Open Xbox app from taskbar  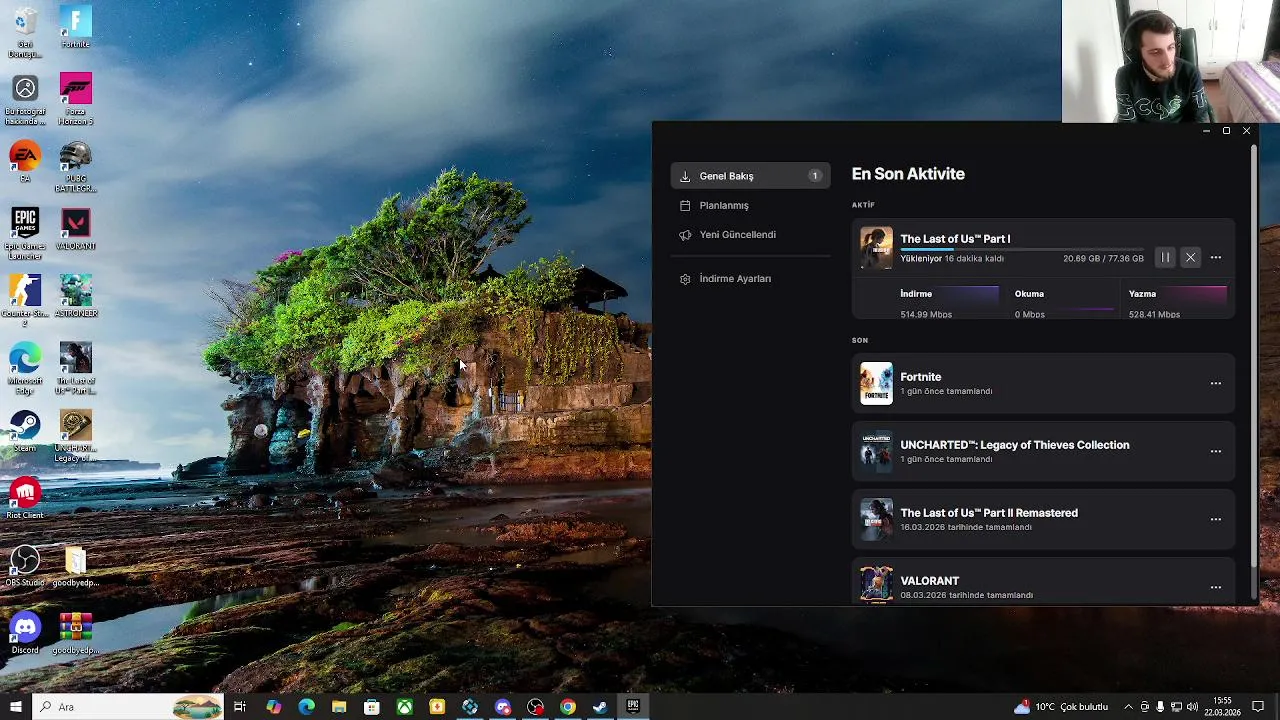(x=404, y=707)
